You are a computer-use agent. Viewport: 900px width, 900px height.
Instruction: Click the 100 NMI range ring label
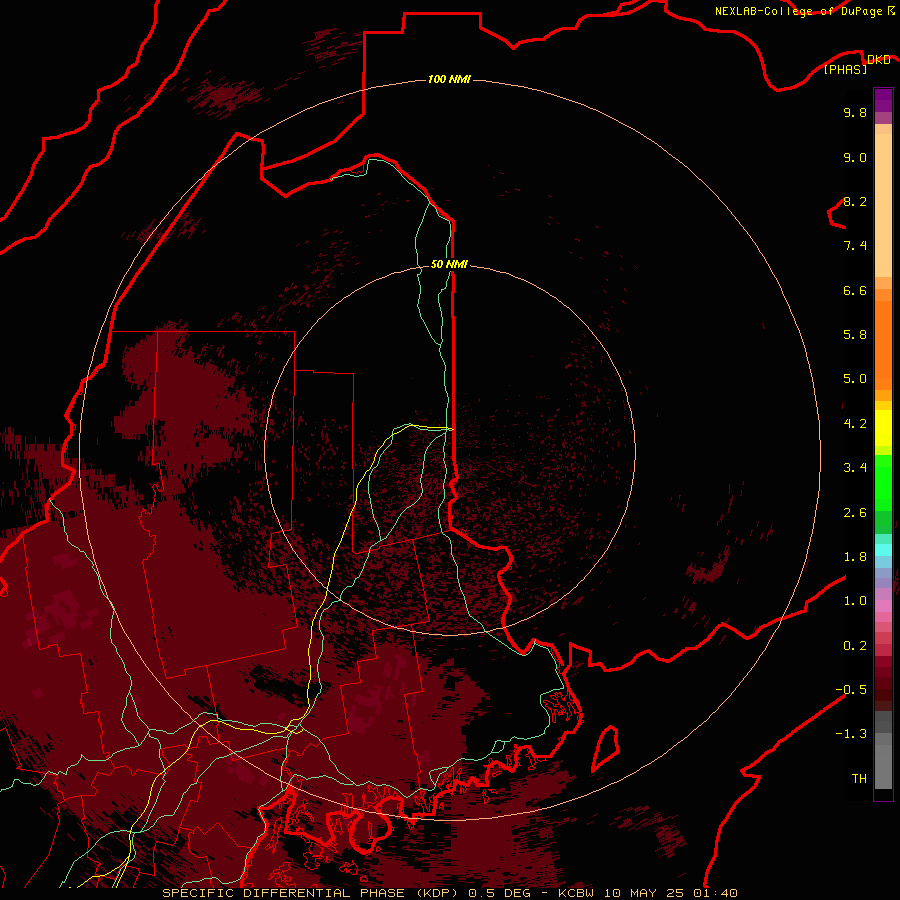point(449,79)
